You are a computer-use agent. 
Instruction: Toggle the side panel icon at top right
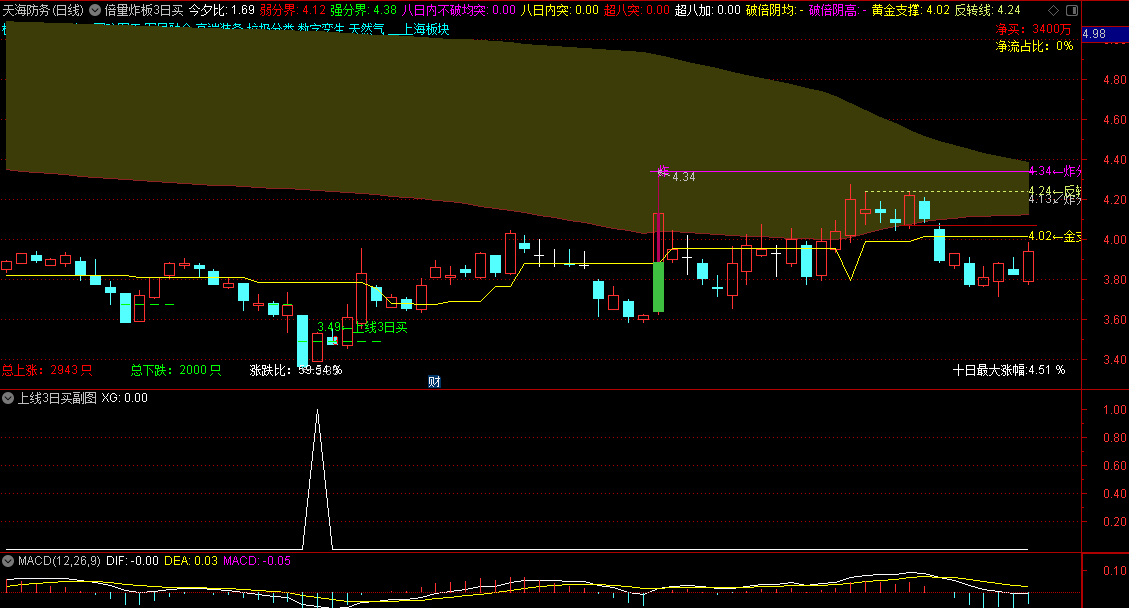tap(1071, 10)
